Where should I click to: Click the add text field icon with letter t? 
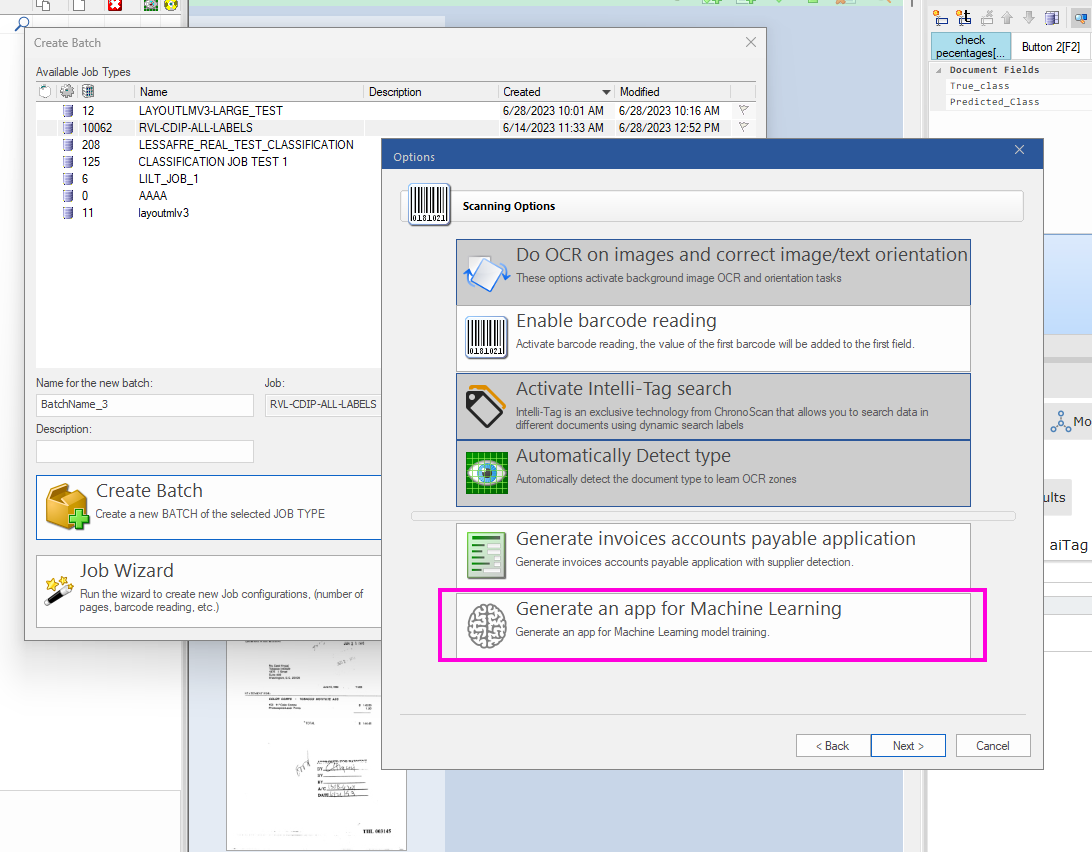pyautogui.click(x=964, y=18)
